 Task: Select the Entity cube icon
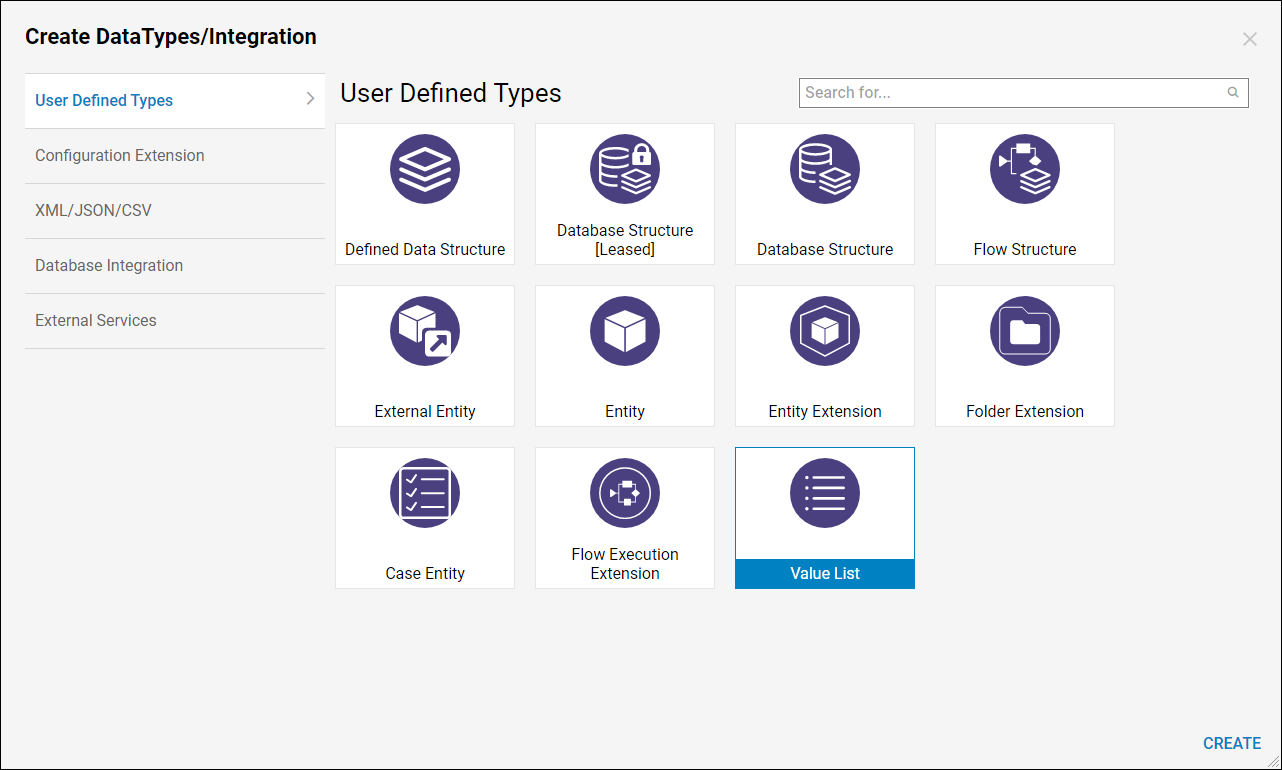pyautogui.click(x=625, y=331)
